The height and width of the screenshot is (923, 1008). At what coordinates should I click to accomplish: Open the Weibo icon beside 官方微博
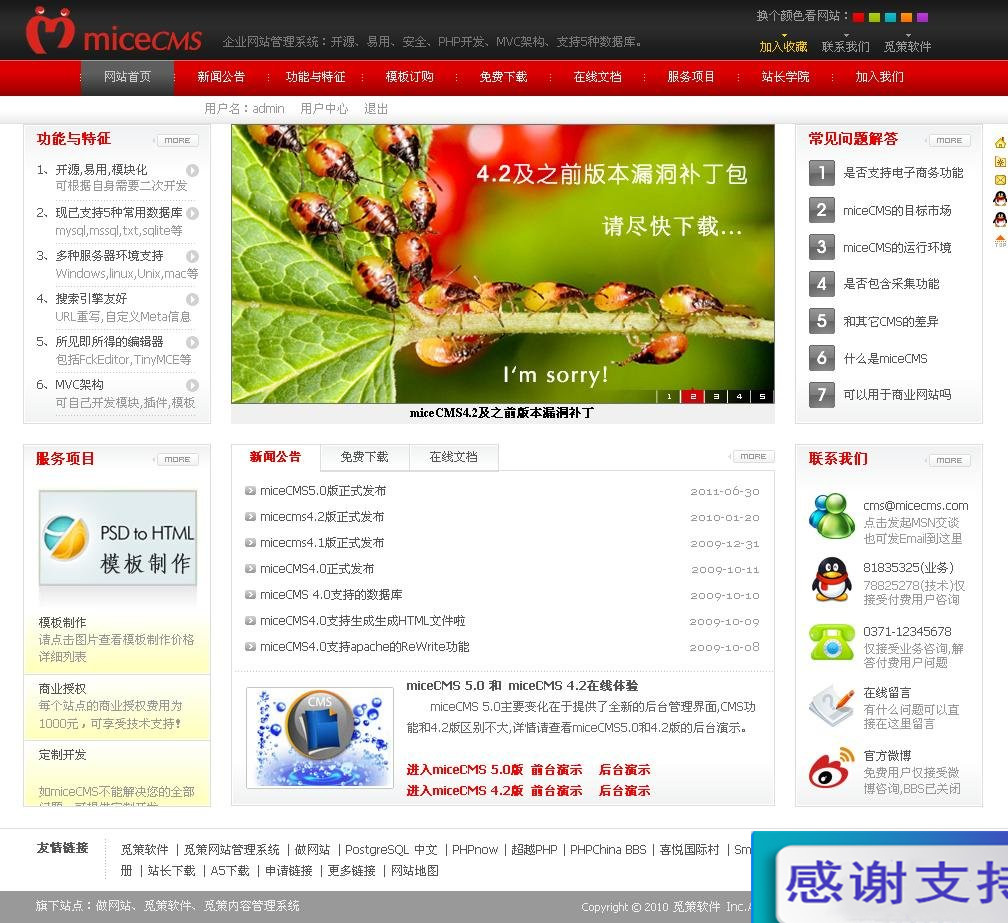(x=832, y=767)
